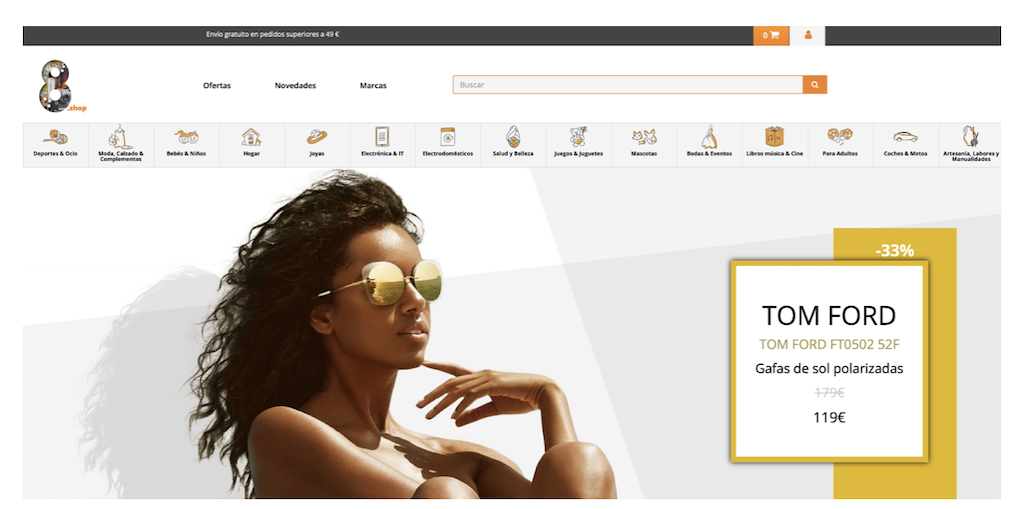1024x509 pixels.
Task: Click the free shipping notice text
Action: 272,35
